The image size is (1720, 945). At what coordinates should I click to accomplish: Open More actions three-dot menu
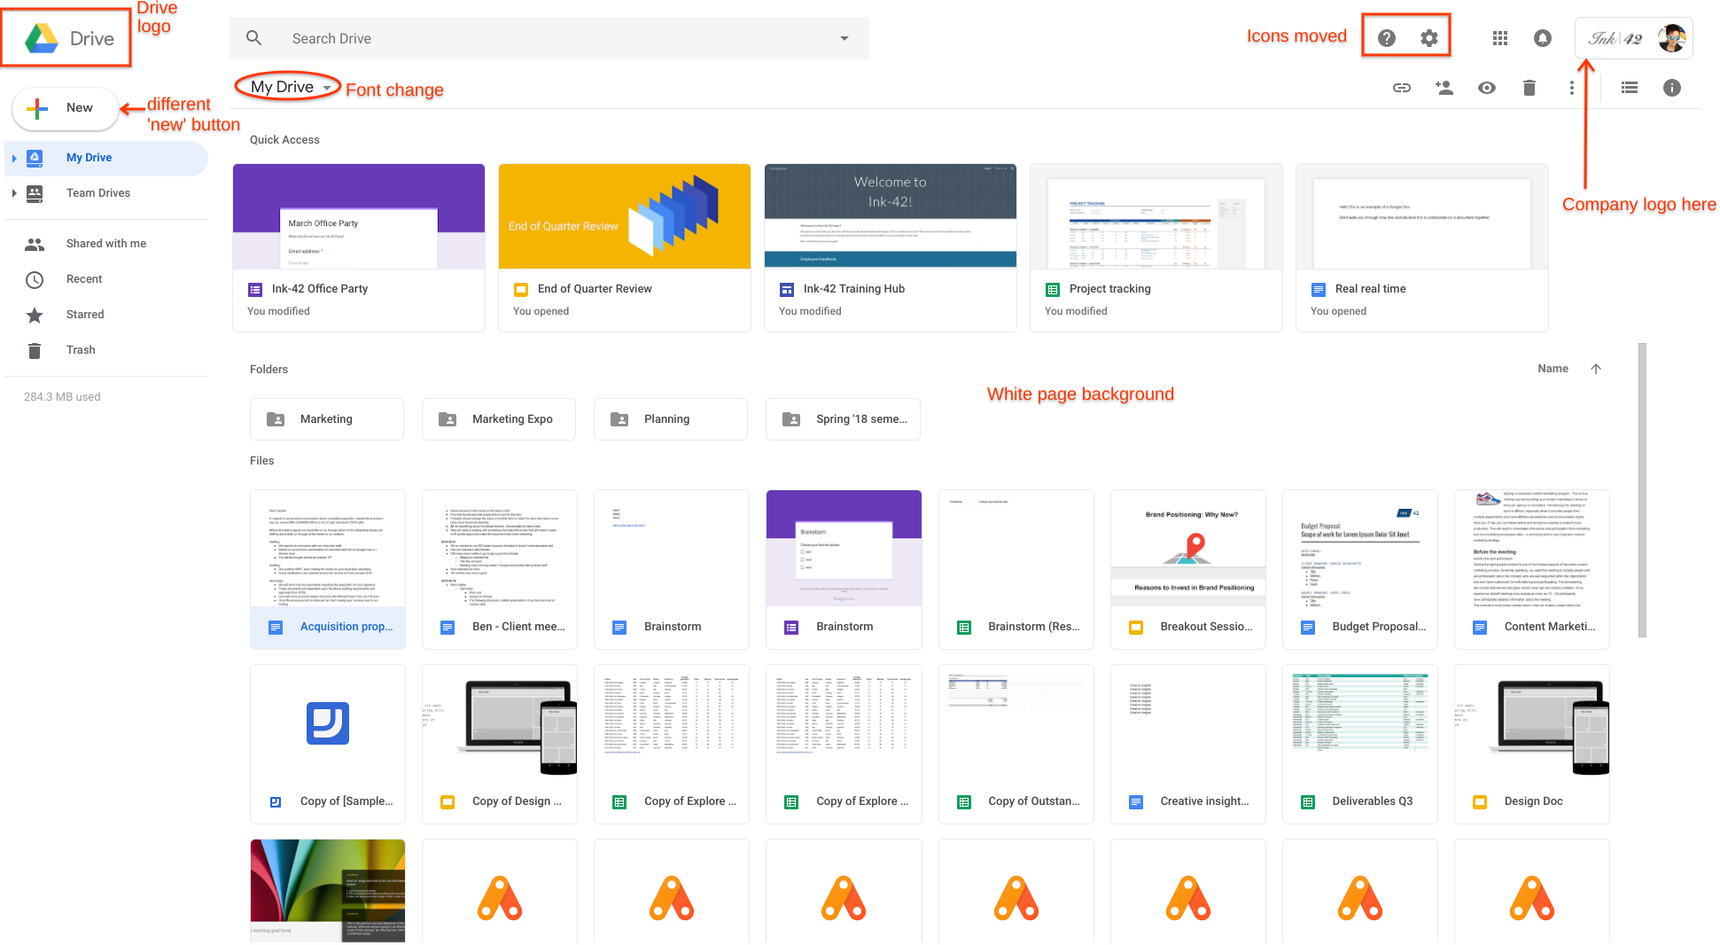tap(1572, 88)
